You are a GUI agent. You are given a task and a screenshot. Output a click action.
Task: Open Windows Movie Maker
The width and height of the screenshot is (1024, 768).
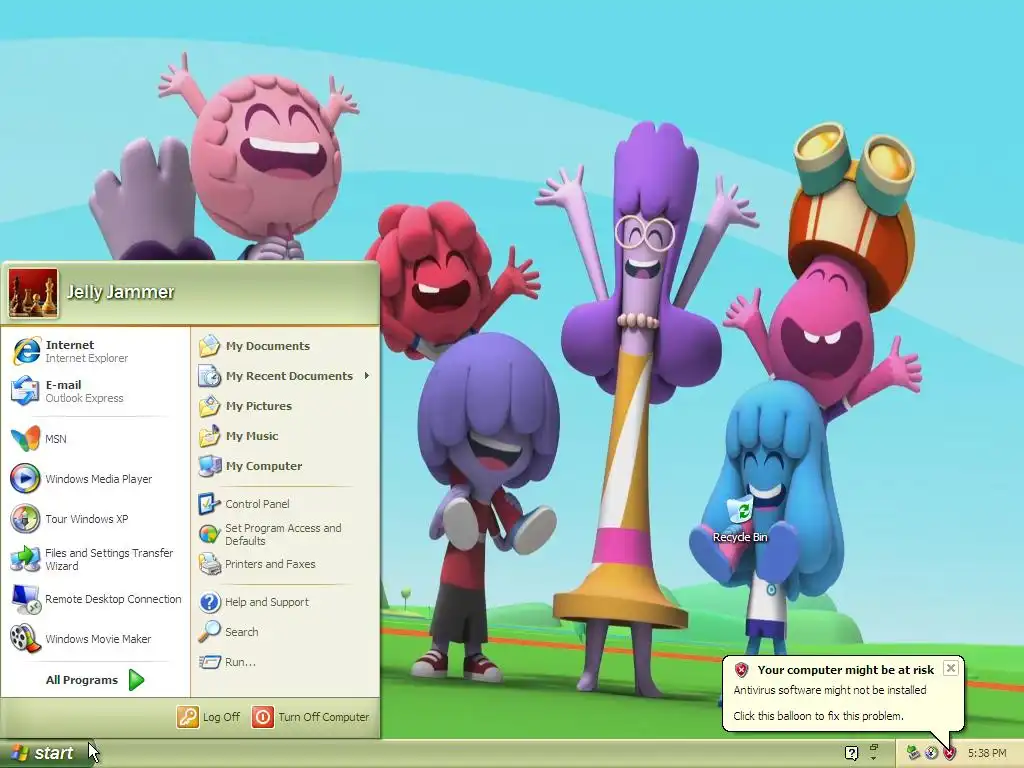tap(95, 639)
